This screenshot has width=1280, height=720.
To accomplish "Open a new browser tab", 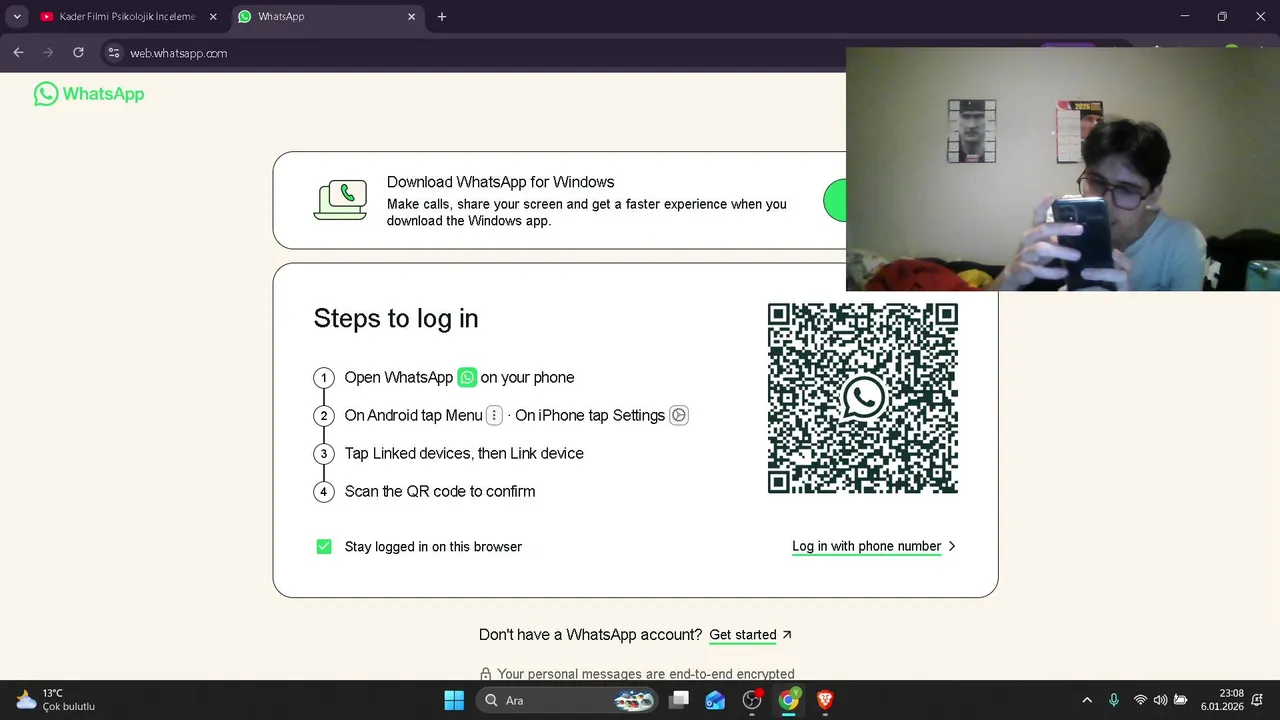I will [x=442, y=17].
